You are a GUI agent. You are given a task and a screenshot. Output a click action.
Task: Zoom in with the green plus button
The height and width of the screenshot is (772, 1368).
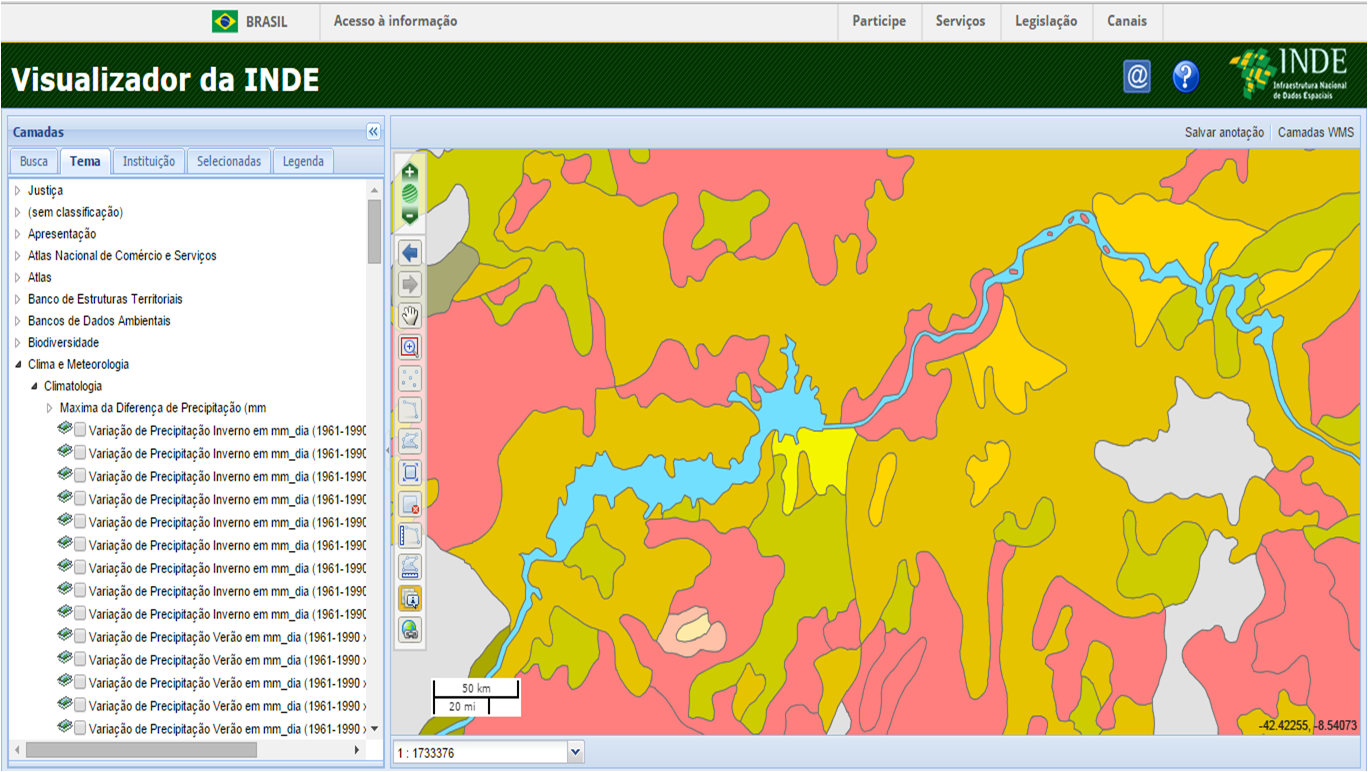tap(409, 172)
